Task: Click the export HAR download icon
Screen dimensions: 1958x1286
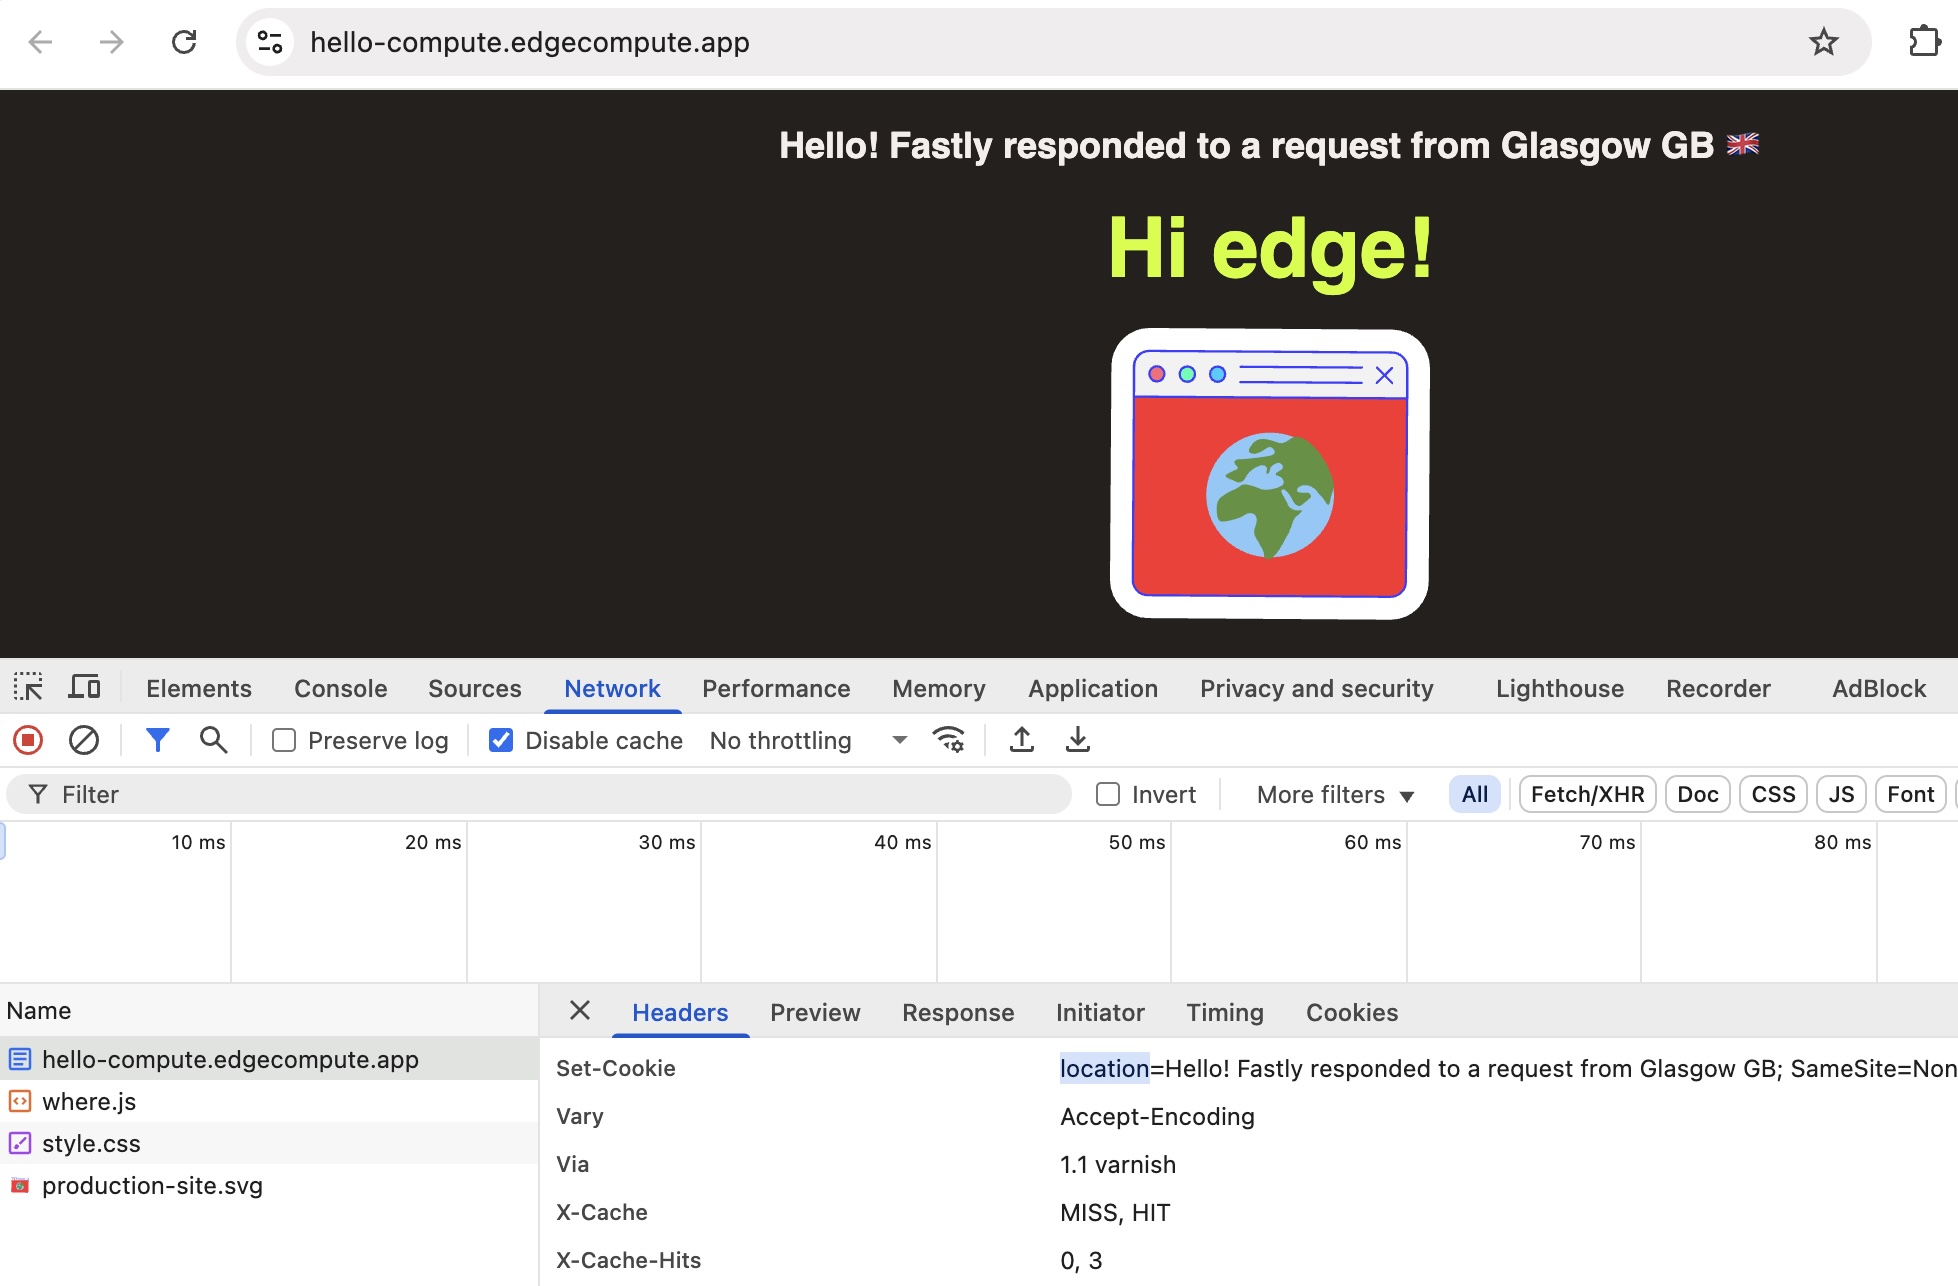Action: pos(1077,740)
